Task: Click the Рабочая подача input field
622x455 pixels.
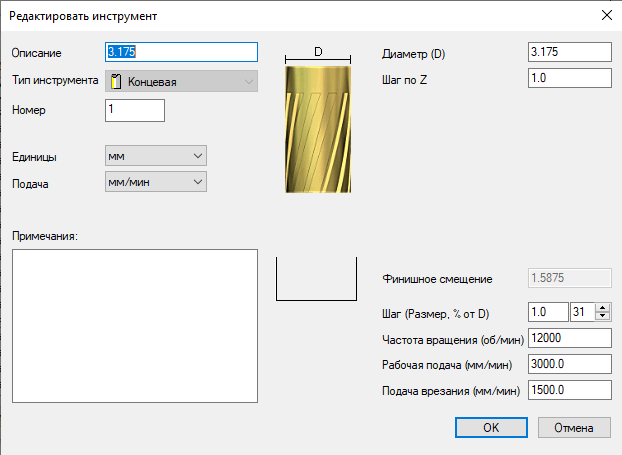Action: pos(570,364)
